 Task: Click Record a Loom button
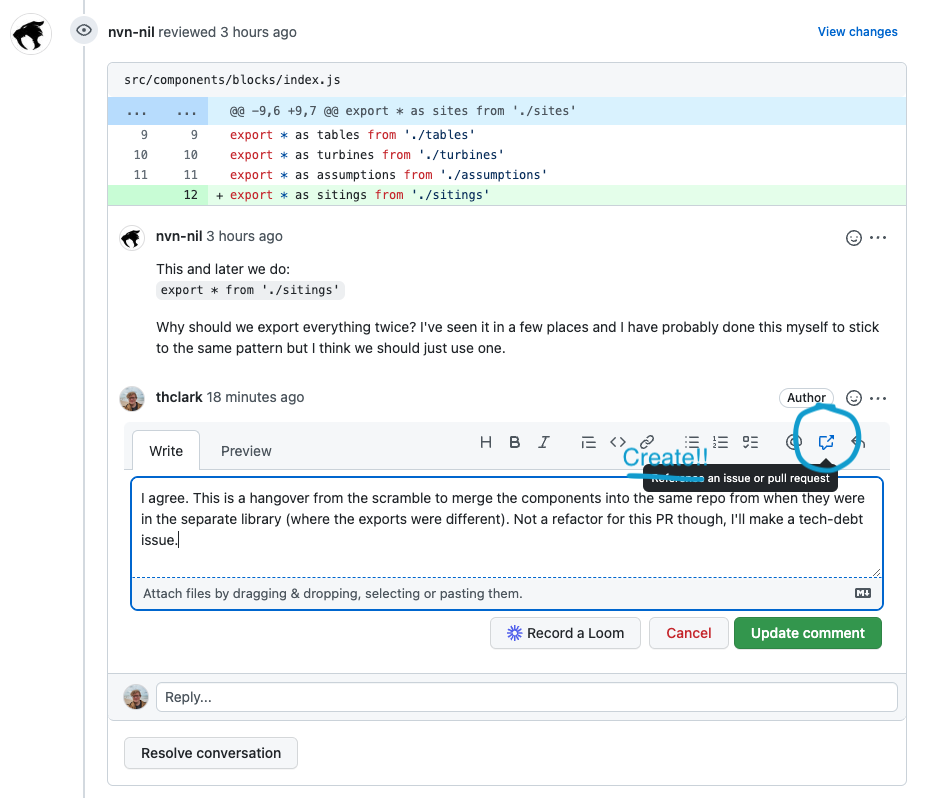pyautogui.click(x=565, y=633)
